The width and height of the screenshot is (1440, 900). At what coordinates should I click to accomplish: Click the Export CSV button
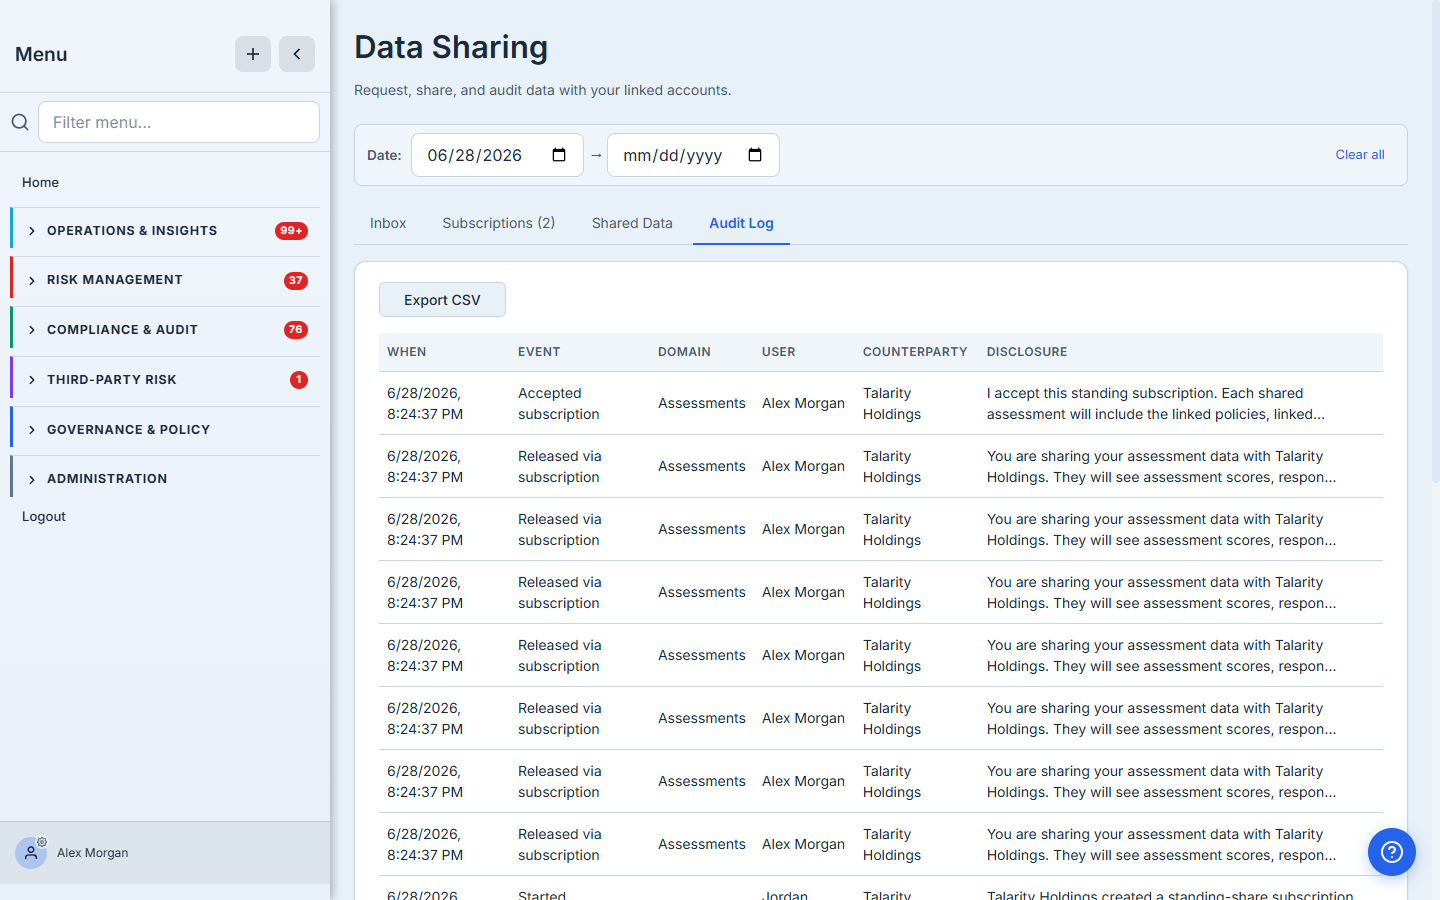[x=442, y=300]
